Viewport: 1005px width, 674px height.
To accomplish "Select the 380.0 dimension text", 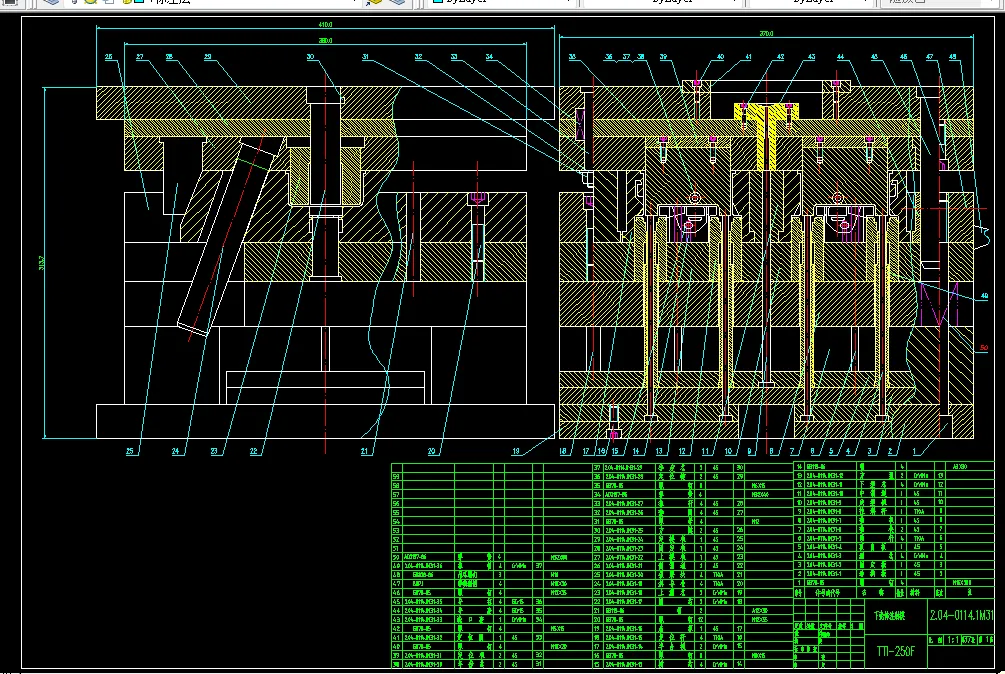I will click(x=325, y=40).
